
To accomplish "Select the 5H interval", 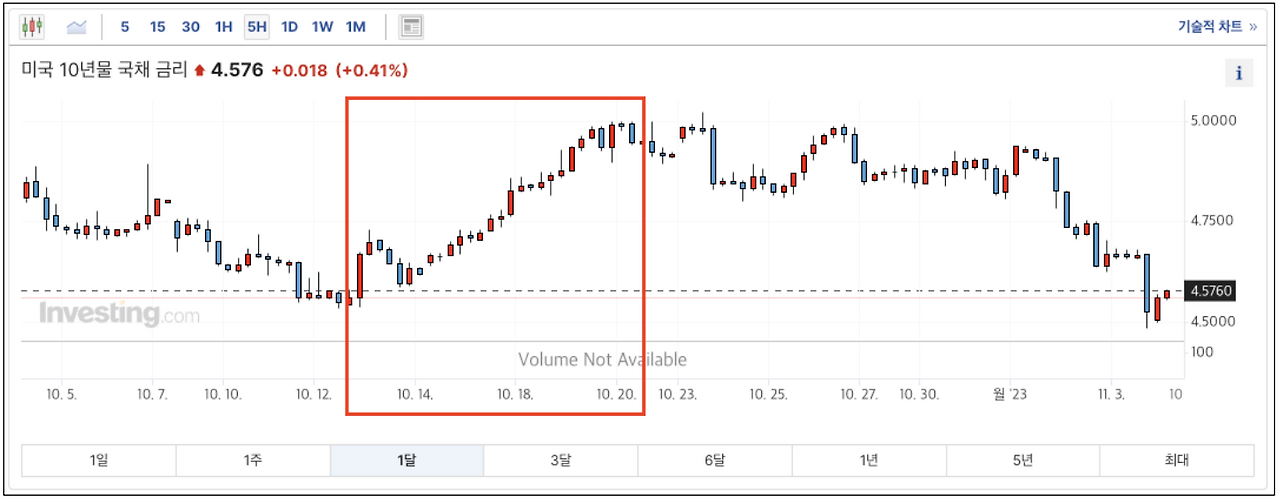I will pyautogui.click(x=256, y=27).
